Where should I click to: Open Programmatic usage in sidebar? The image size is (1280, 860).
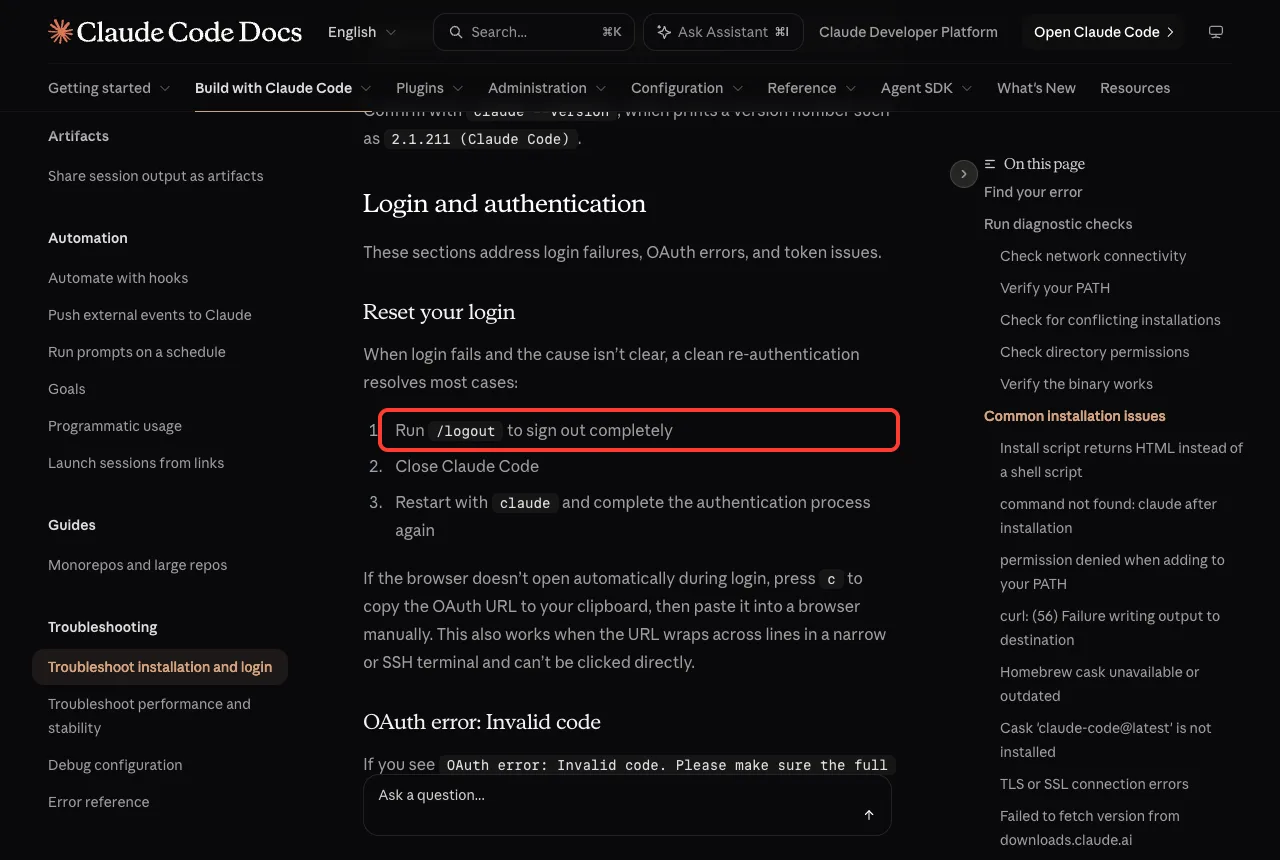(115, 426)
